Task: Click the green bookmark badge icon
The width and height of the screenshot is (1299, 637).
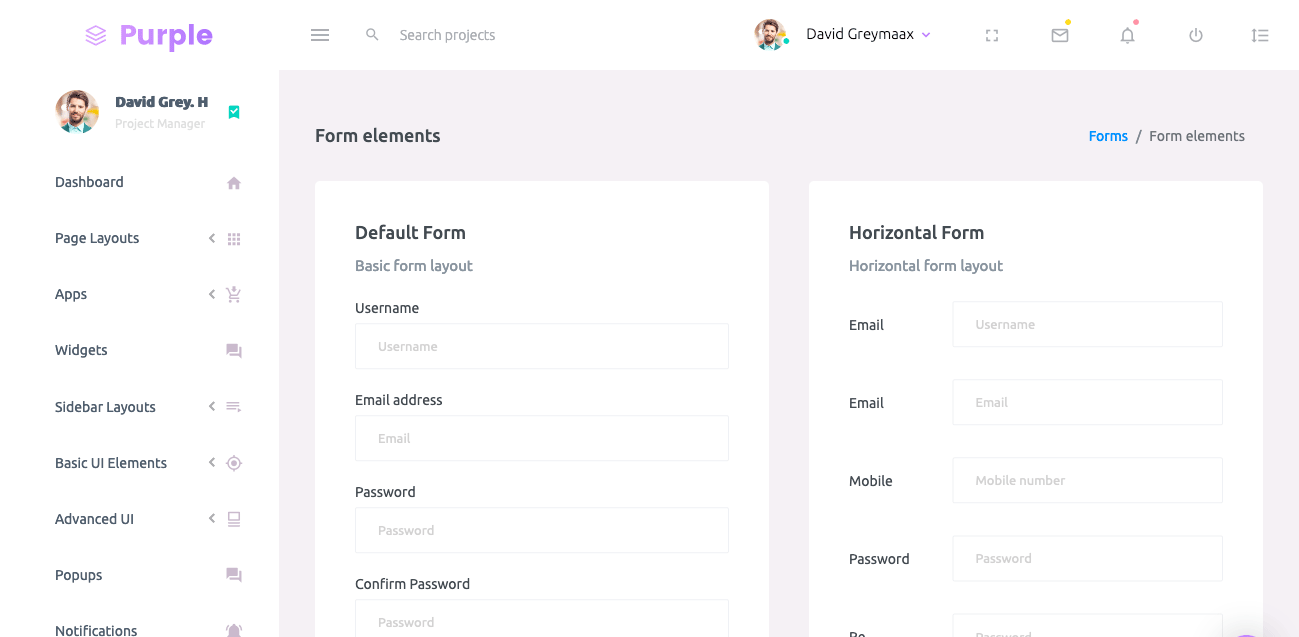Action: [x=234, y=112]
